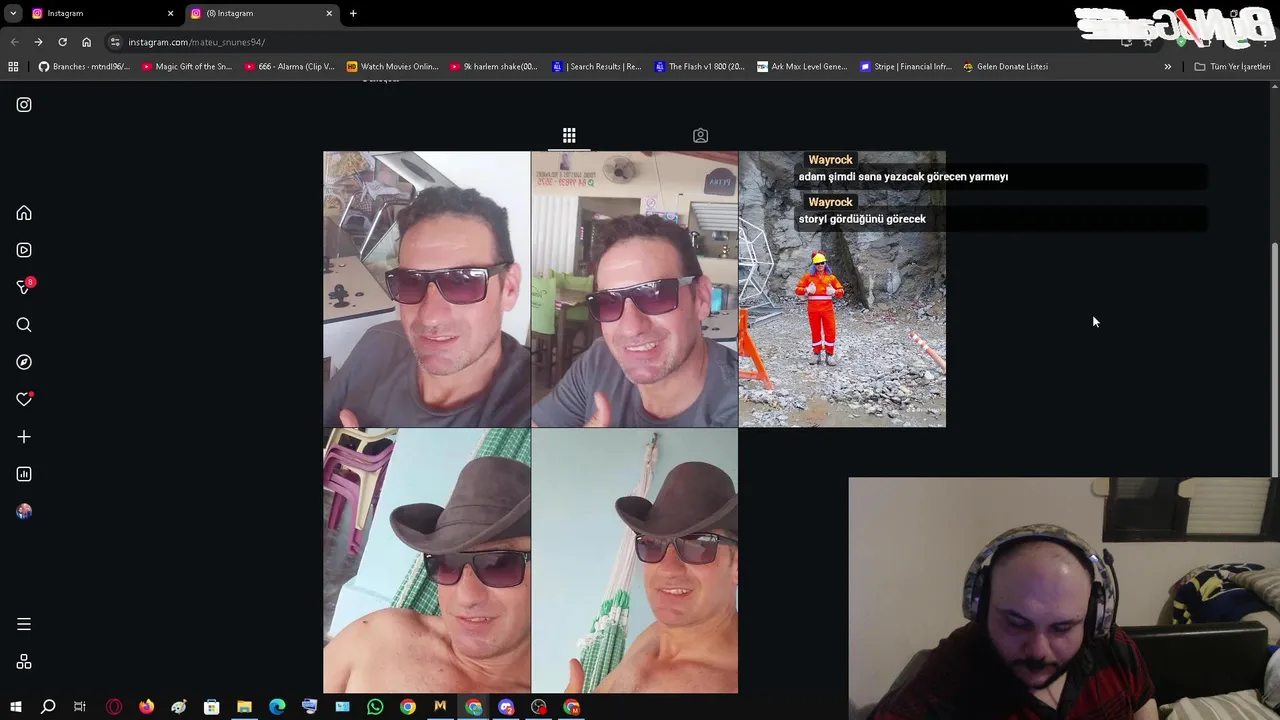The width and height of the screenshot is (1280, 720).
Task: Open own profile avatar in sidebar
Action: (x=24, y=511)
